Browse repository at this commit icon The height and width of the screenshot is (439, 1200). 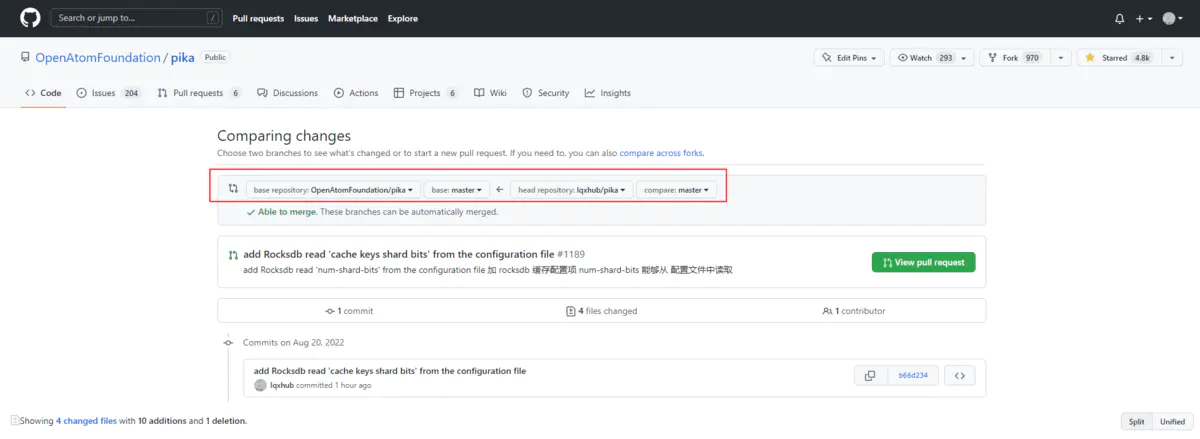pos(960,376)
